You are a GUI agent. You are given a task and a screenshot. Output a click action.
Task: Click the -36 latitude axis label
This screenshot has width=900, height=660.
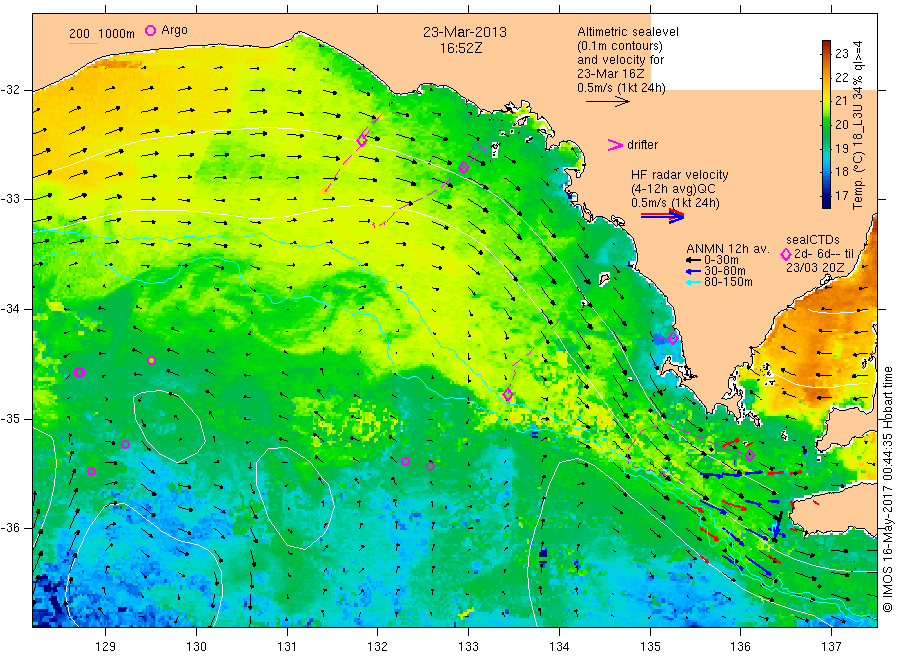10,528
